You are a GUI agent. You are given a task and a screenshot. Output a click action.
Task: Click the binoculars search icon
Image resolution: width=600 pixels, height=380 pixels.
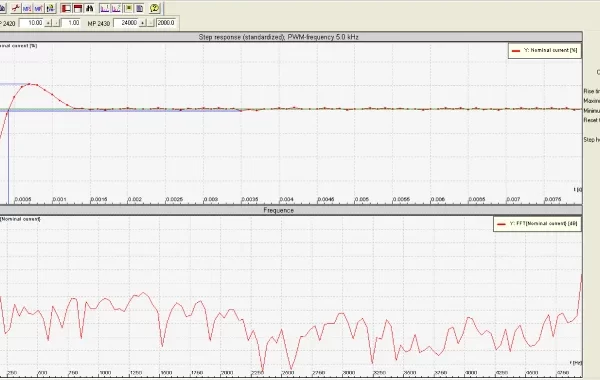click(x=90, y=8)
